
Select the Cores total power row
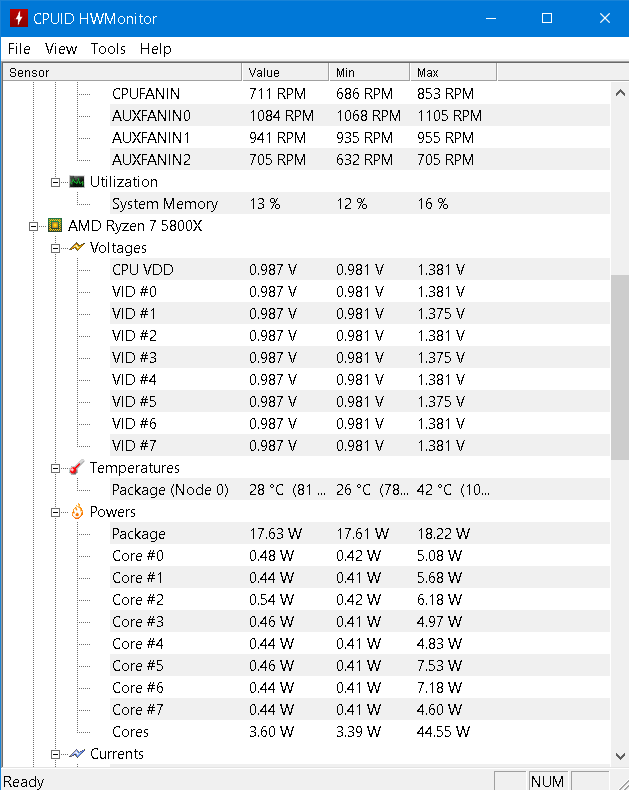(360, 732)
